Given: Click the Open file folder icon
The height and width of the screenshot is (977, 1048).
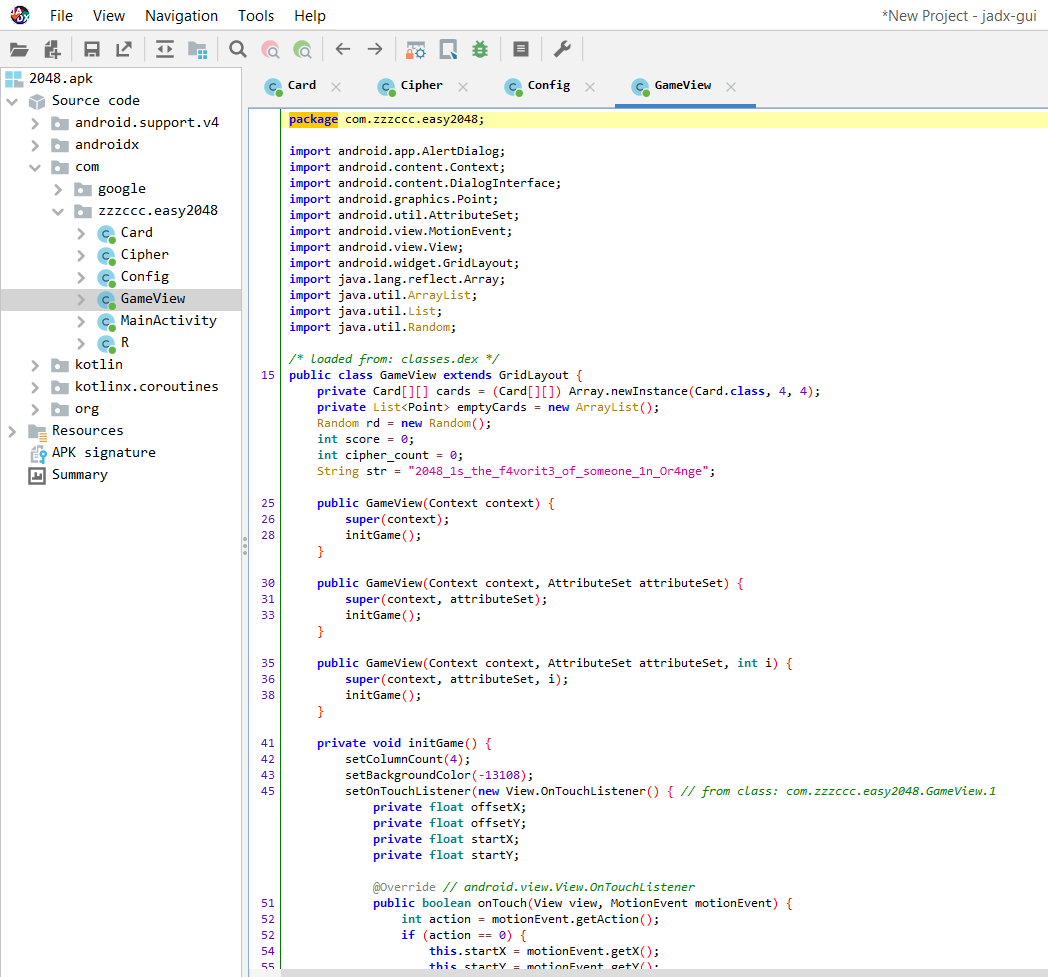Looking at the screenshot, I should (x=19, y=49).
